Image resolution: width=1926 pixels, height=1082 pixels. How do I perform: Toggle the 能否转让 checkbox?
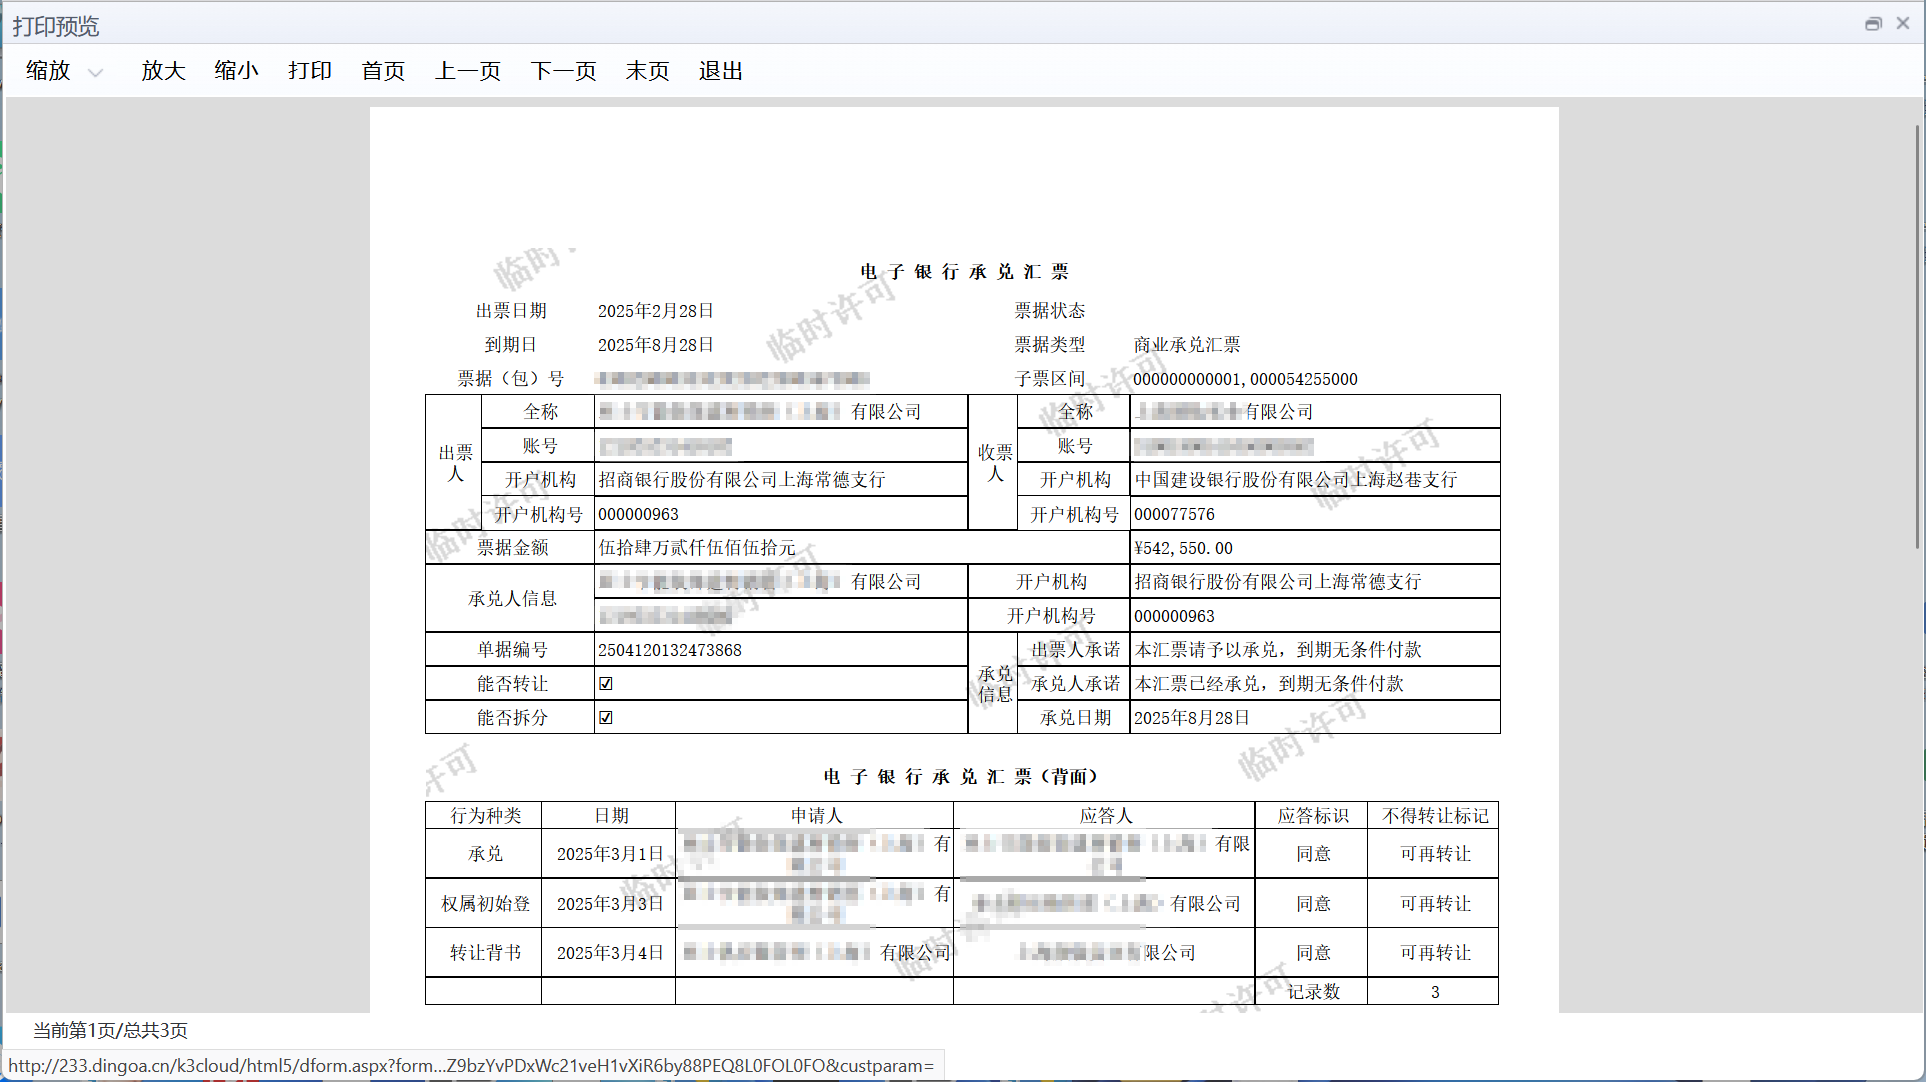pyautogui.click(x=606, y=684)
